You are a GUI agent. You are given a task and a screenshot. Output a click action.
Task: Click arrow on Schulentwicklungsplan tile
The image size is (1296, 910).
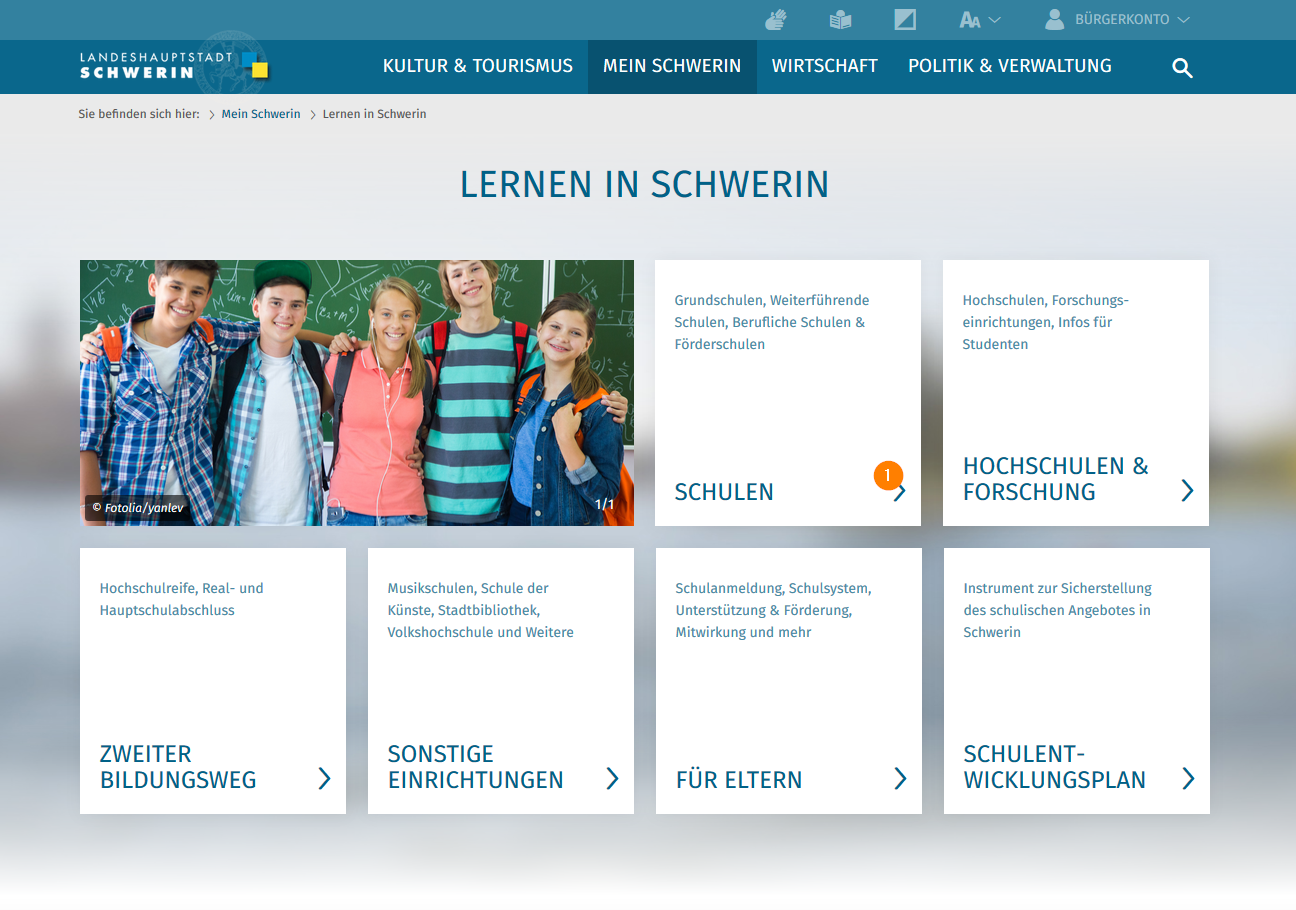[1188, 778]
